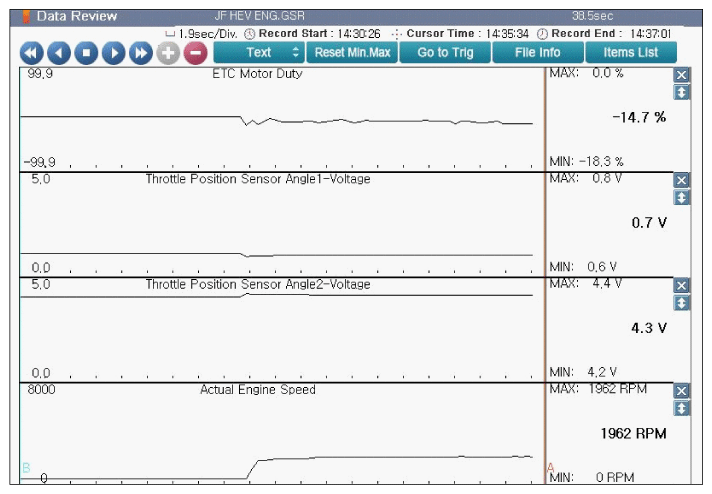Open the Items List
Viewport: 712px width, 494px height.
[630, 52]
